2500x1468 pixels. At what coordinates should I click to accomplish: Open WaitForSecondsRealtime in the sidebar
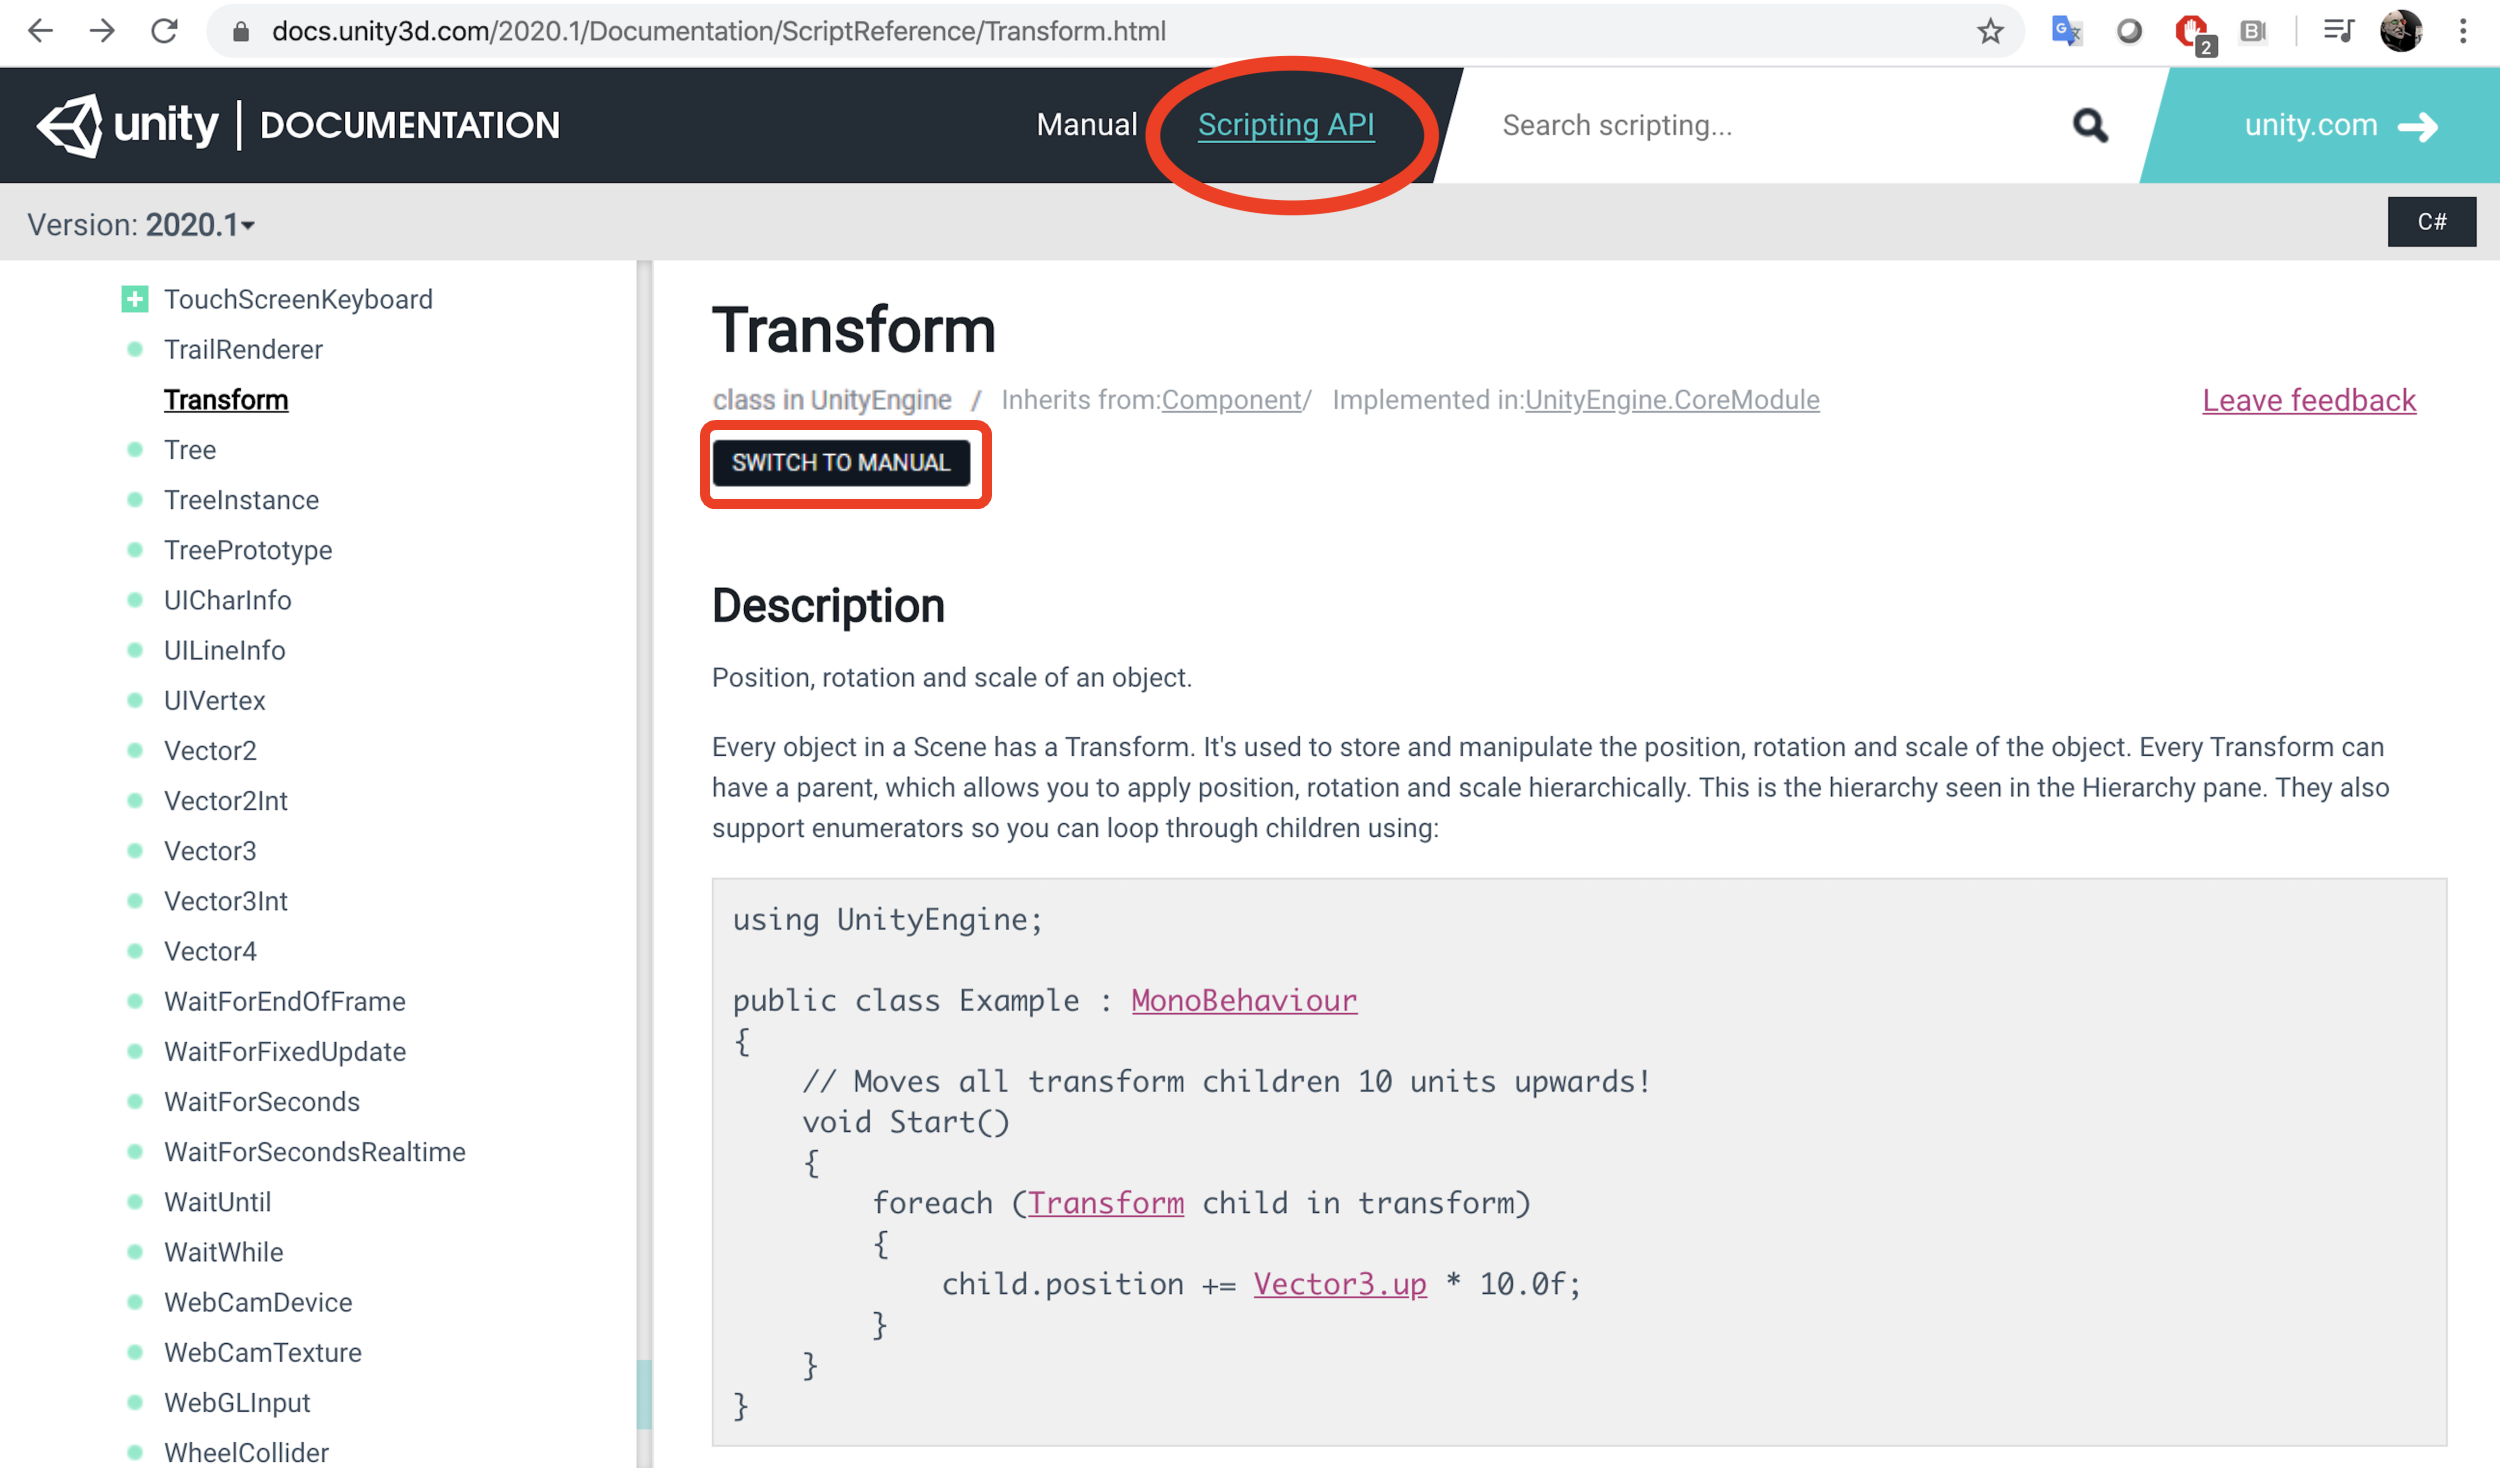pyautogui.click(x=314, y=1151)
